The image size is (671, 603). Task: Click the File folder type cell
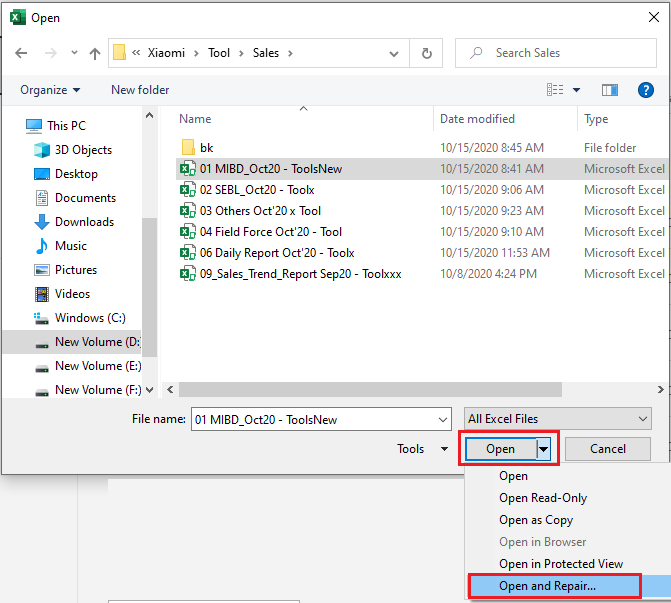tap(610, 148)
